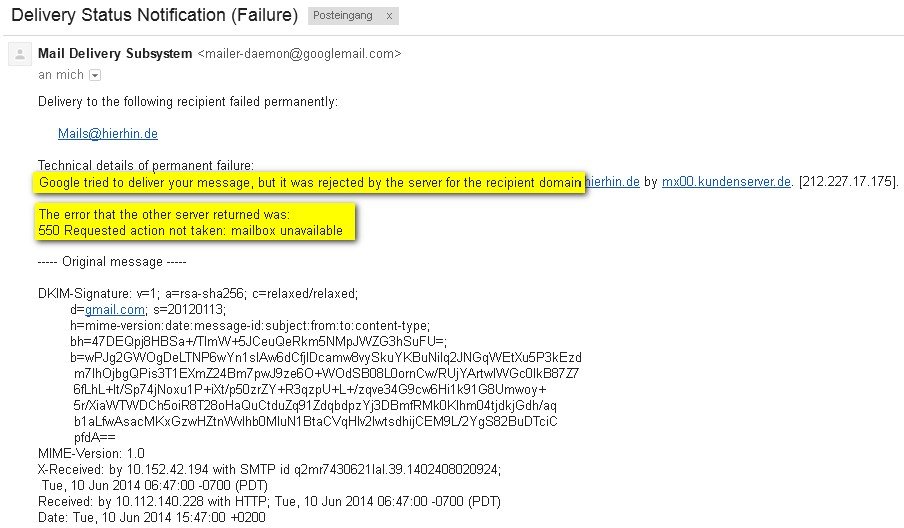This screenshot has width=904, height=528.
Task: Open the mx00.kundenserver.de server link
Action: click(726, 182)
